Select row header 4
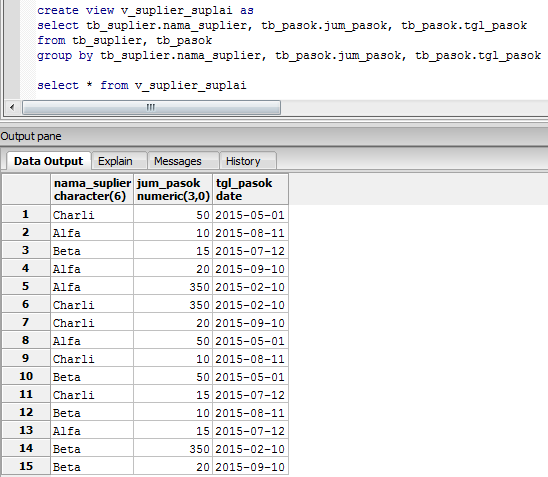 (x=26, y=268)
